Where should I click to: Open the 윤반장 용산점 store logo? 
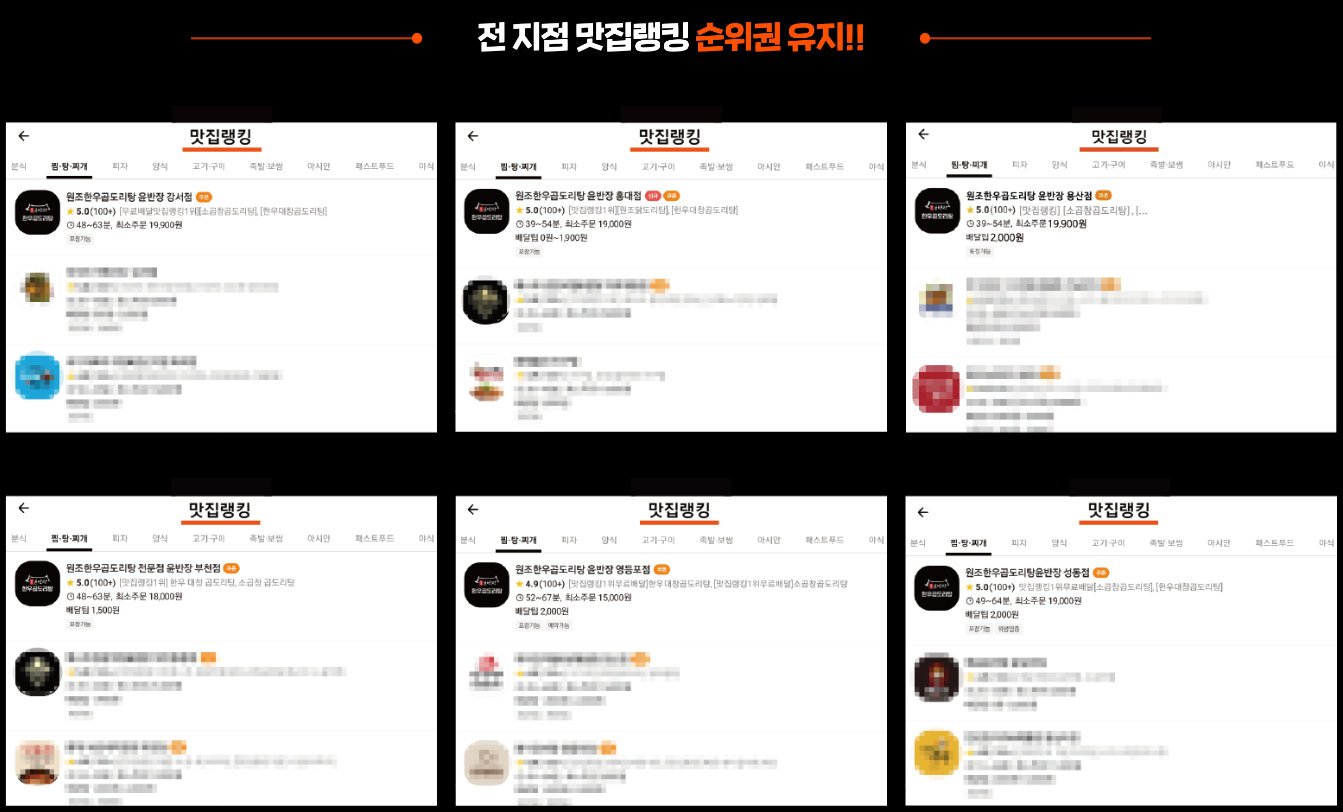click(938, 211)
